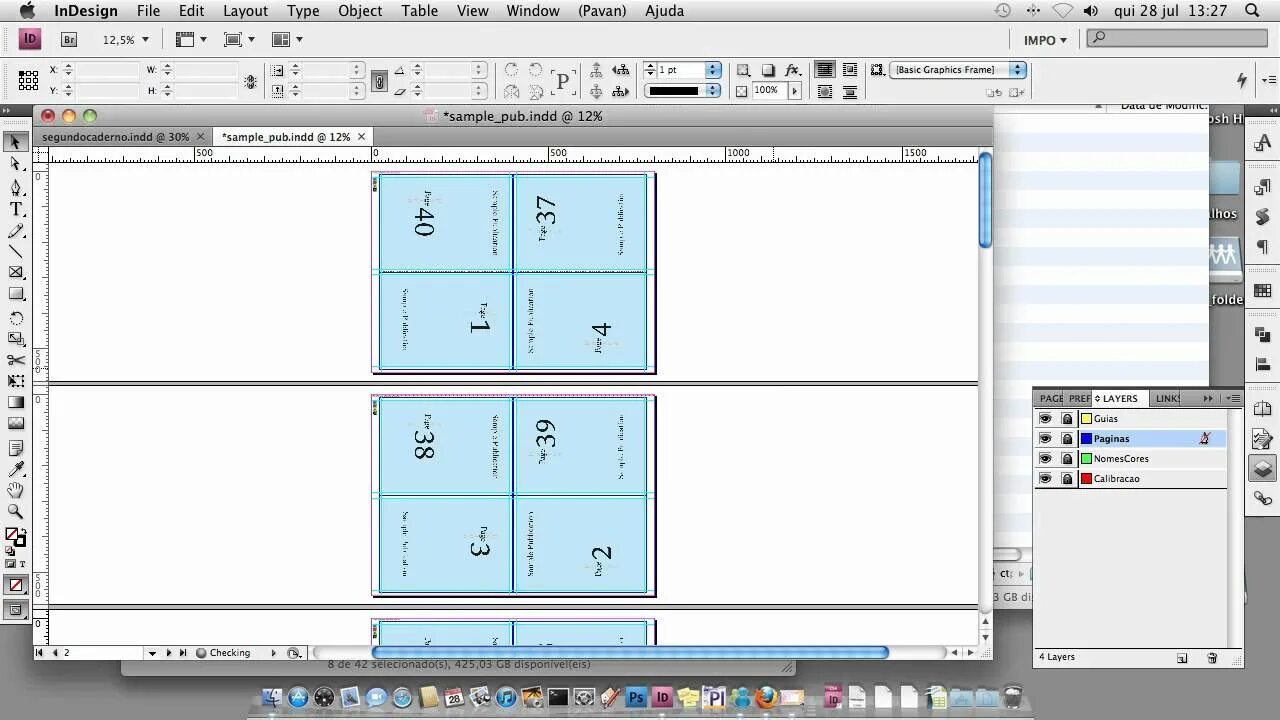Open the Table menu

[x=420, y=11]
